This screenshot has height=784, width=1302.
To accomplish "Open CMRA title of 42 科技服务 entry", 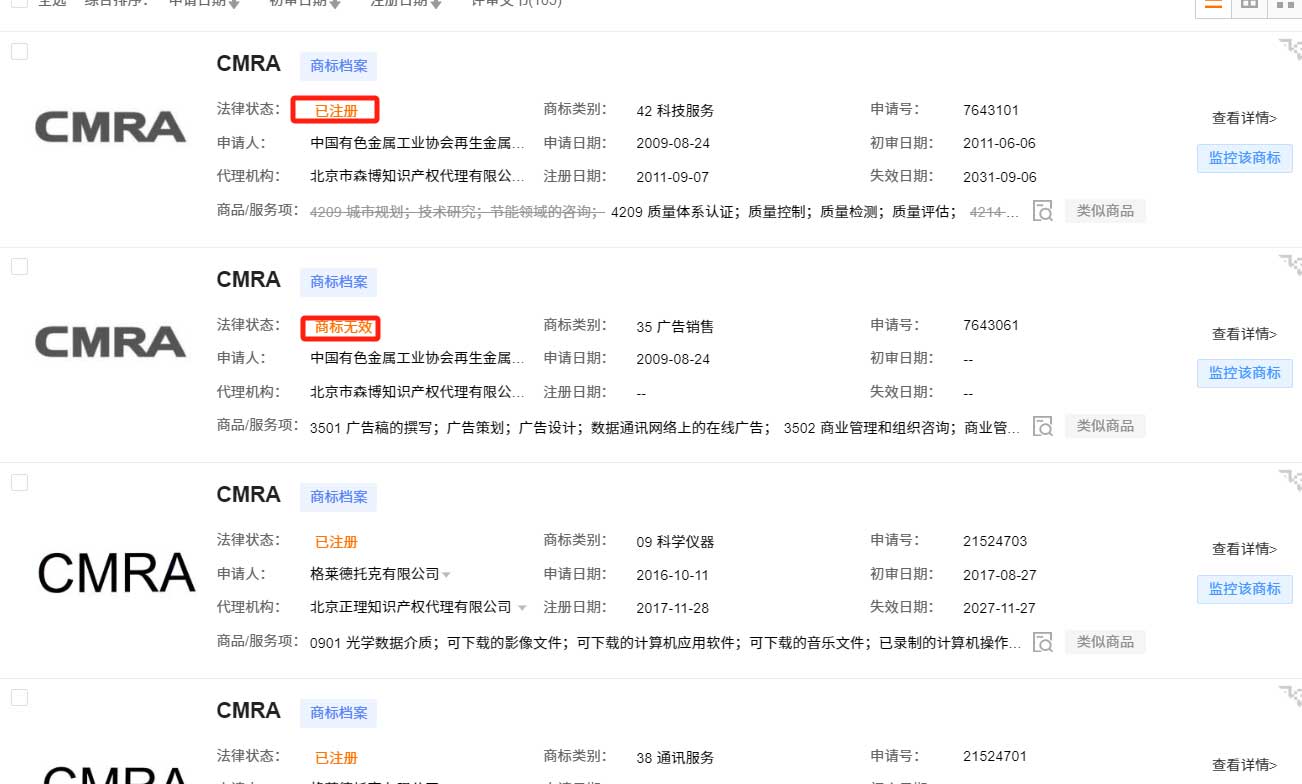I will pos(248,64).
